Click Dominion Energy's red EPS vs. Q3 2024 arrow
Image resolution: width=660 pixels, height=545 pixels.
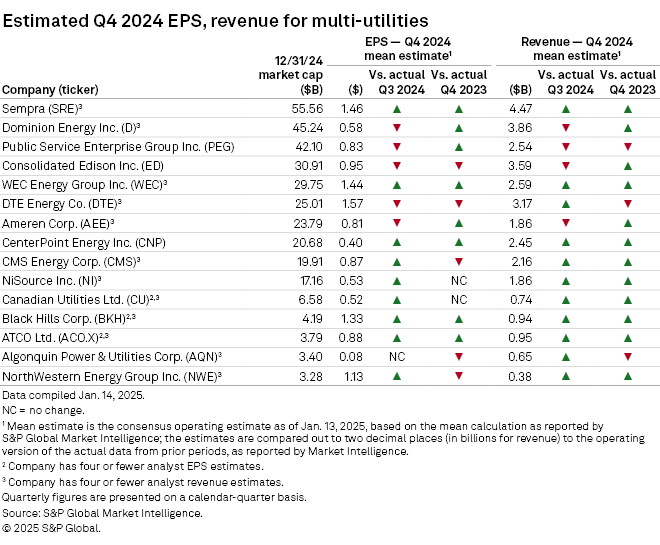pos(399,128)
